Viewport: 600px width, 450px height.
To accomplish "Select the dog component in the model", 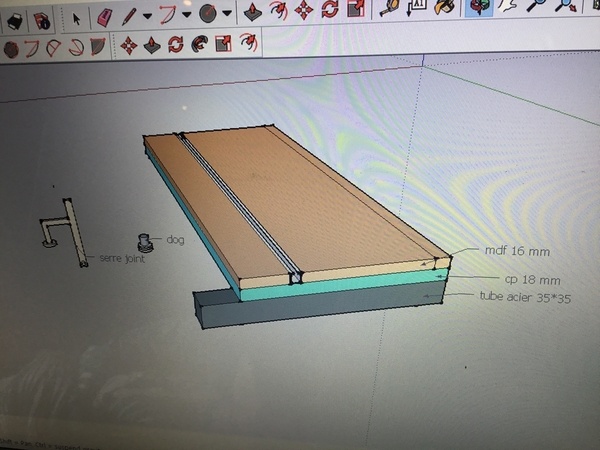I will (145, 243).
